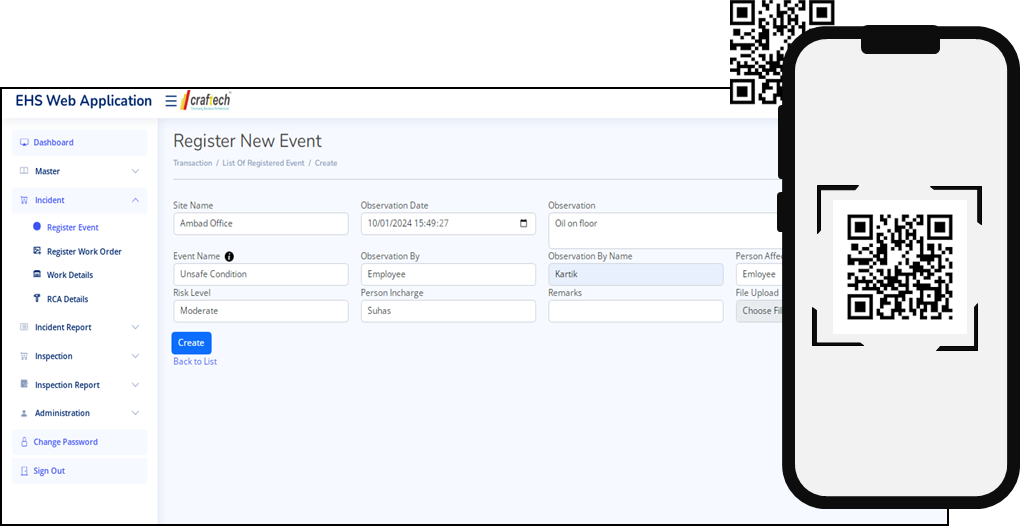Click the Inspection cart icon
Screen dimensions: 1020x526
coord(24,356)
